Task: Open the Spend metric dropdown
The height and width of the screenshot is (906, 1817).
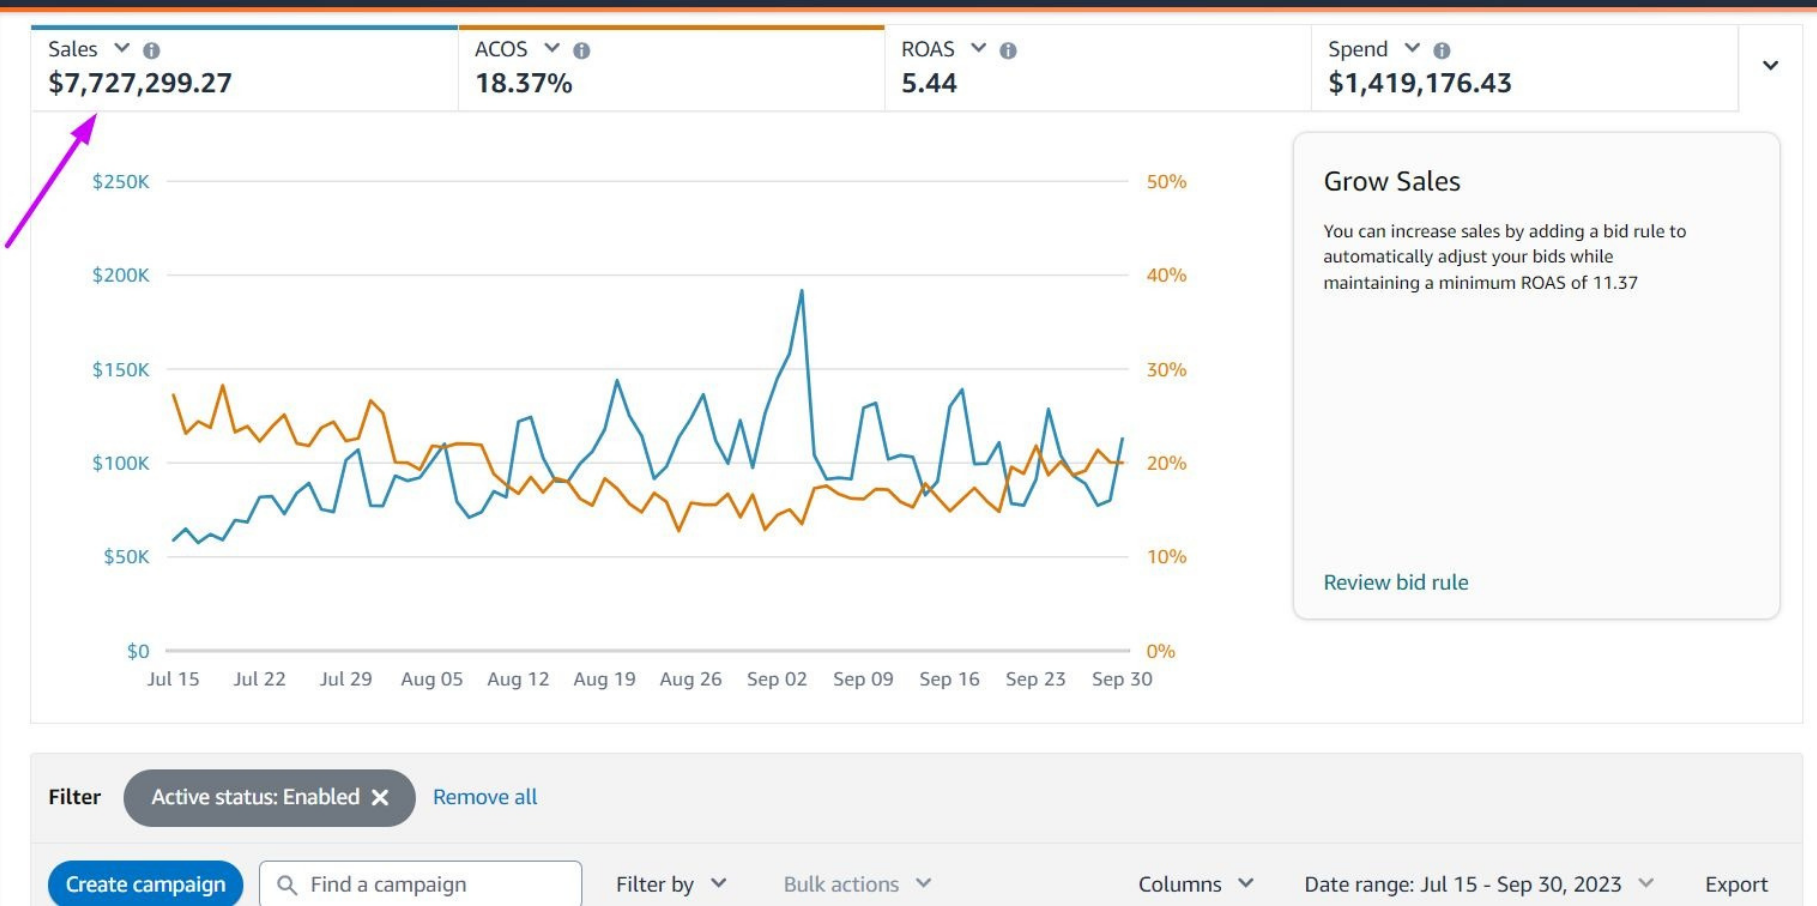Action: (1412, 48)
